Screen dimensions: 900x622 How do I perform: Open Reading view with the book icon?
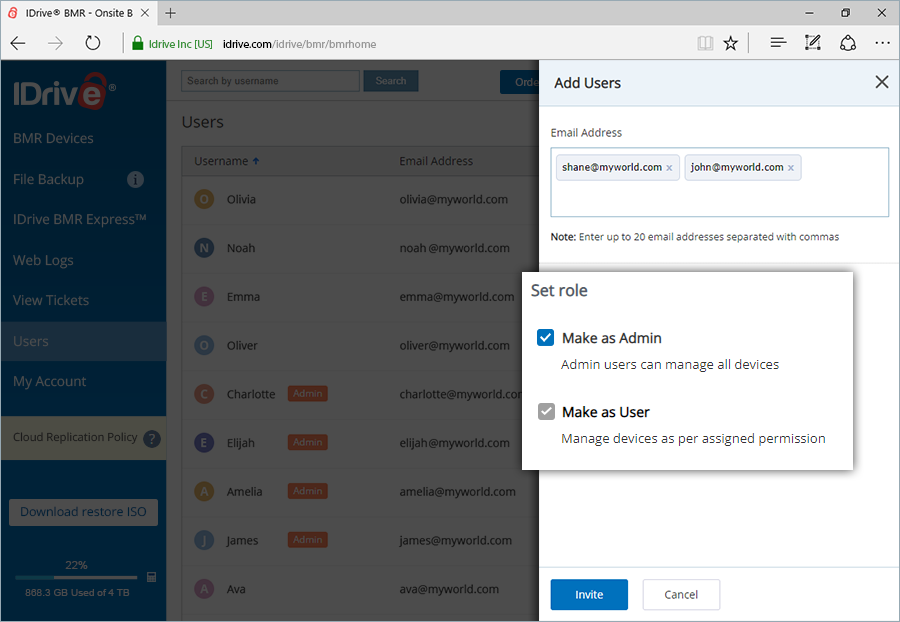[705, 43]
